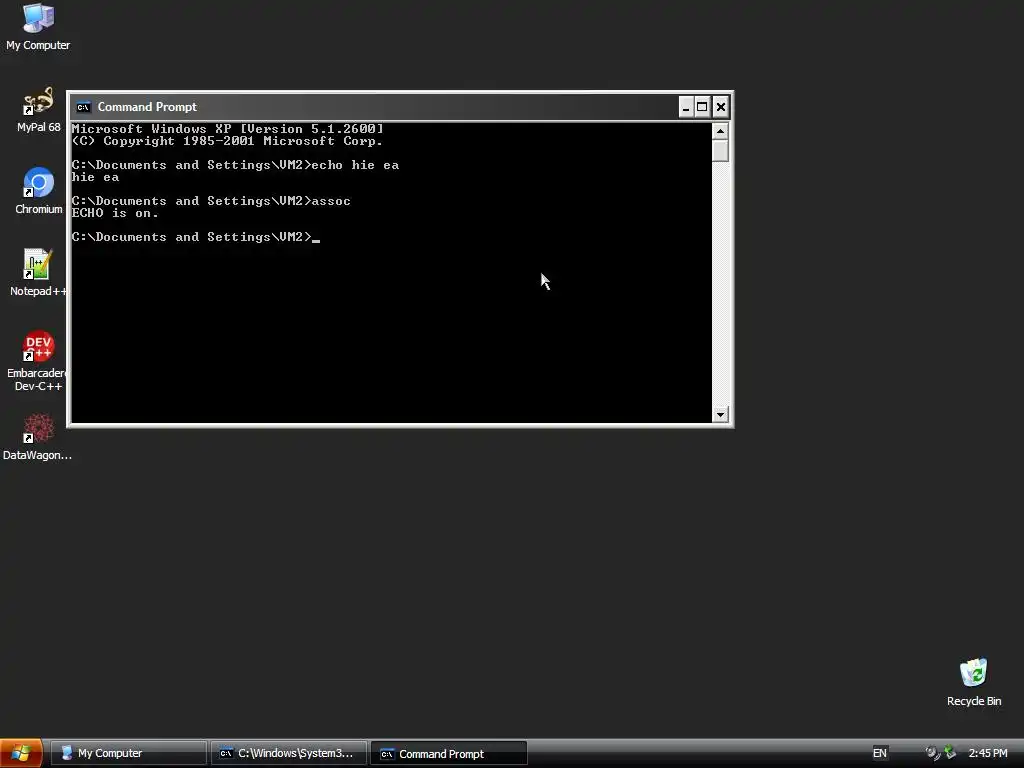This screenshot has width=1024, height=768.
Task: Click the 'ECHO is on.' output line
Action: (x=115, y=213)
